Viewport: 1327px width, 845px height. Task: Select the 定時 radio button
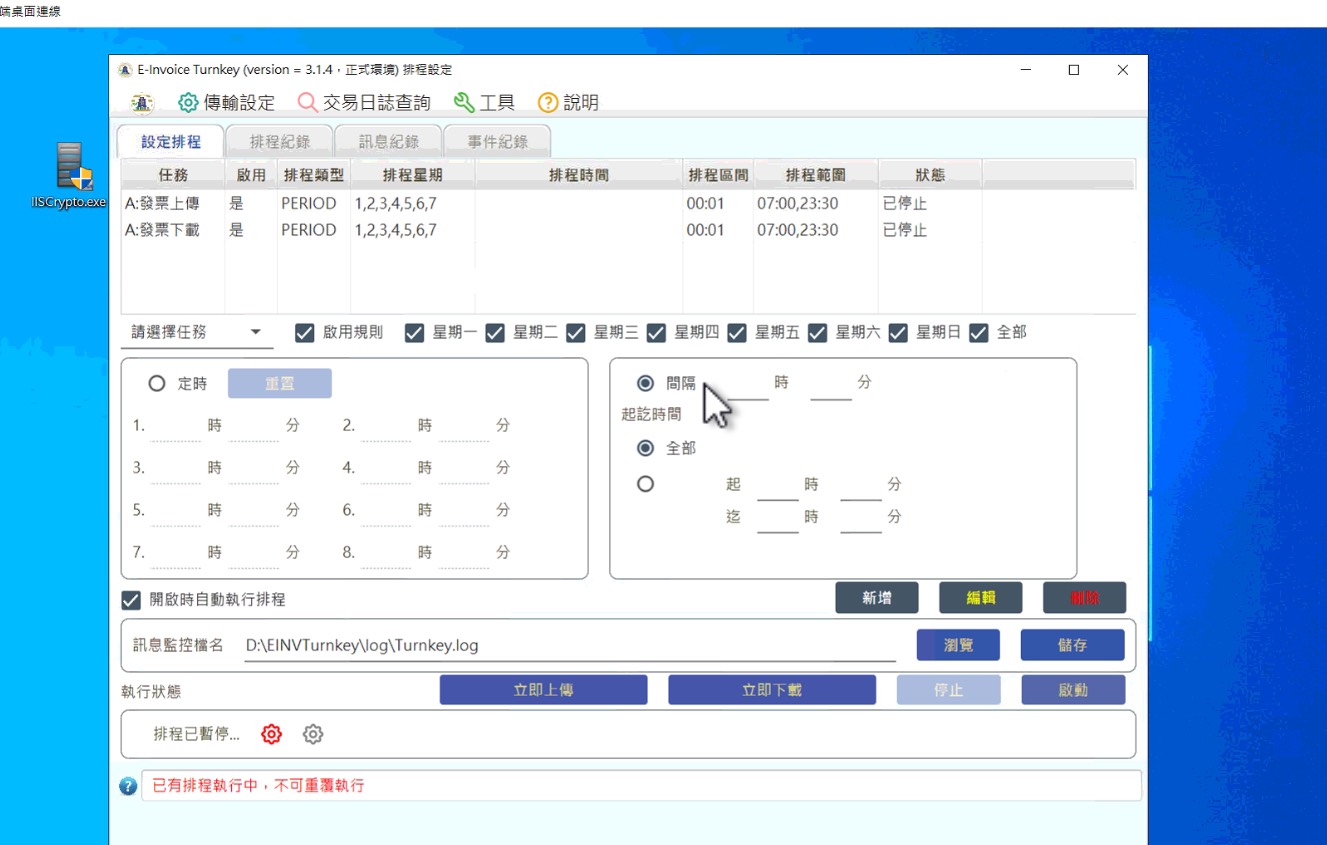(x=157, y=384)
